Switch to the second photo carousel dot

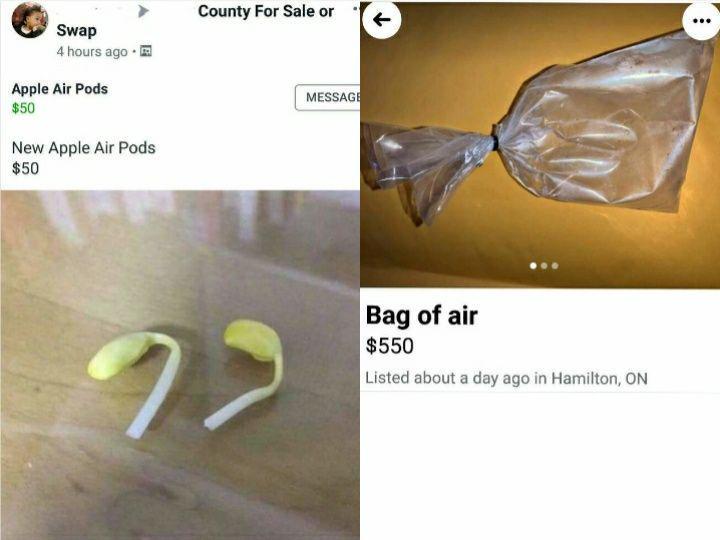click(x=544, y=265)
